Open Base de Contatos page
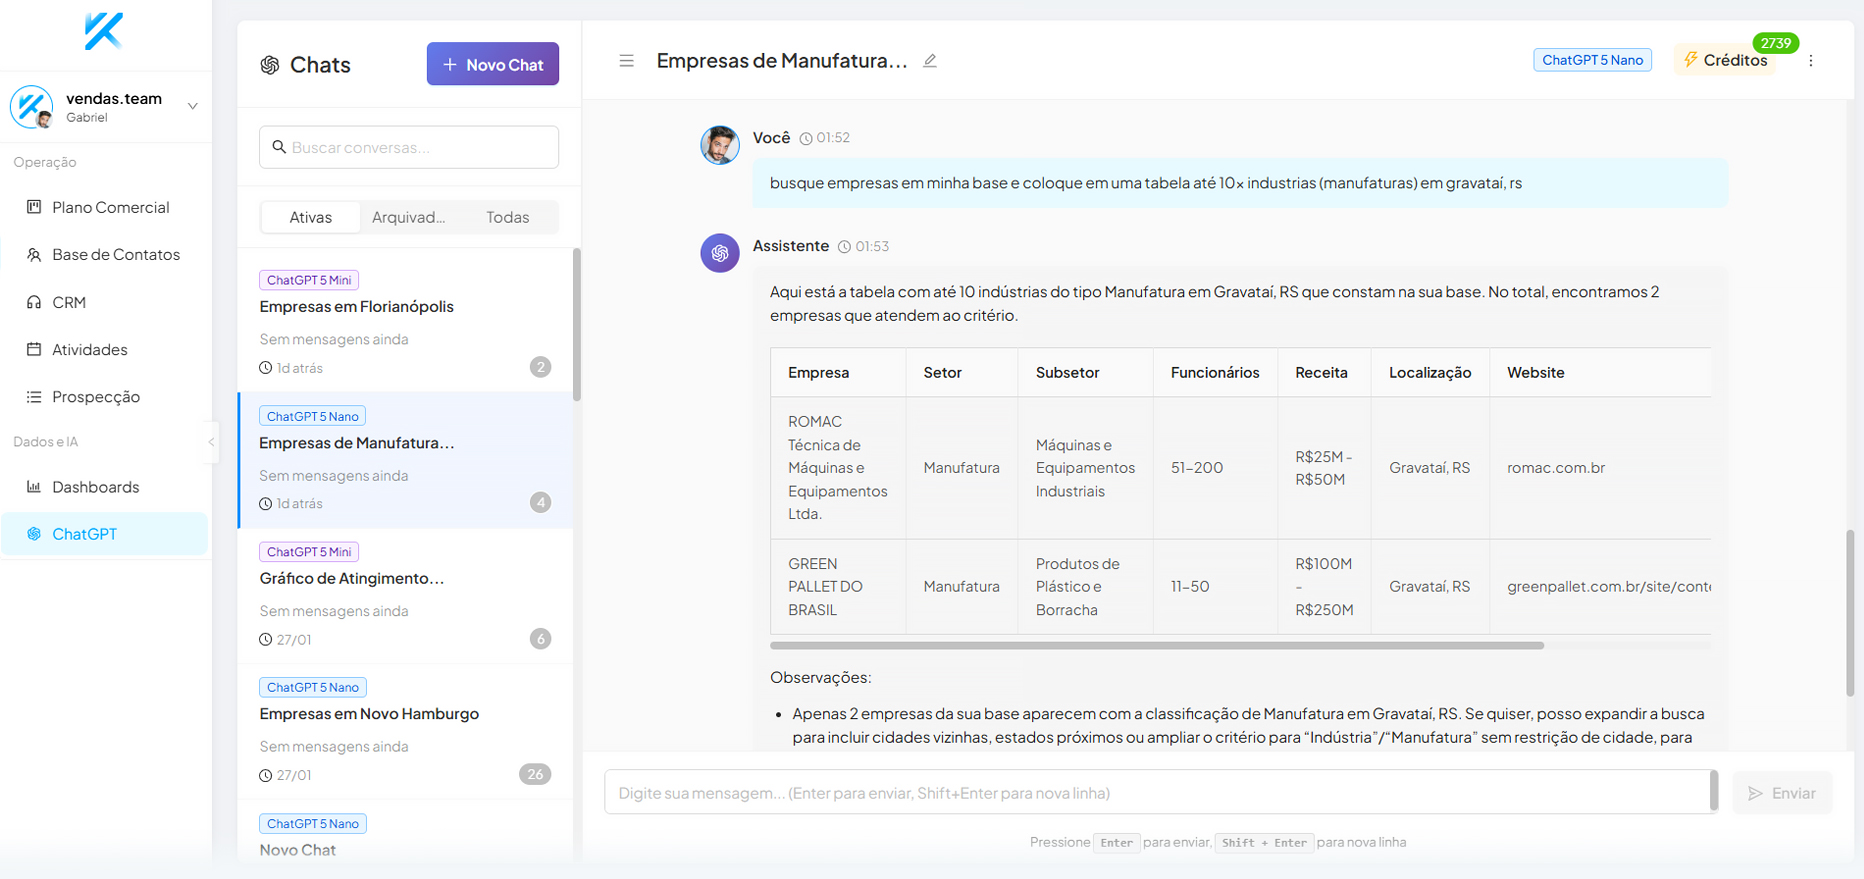 (115, 255)
